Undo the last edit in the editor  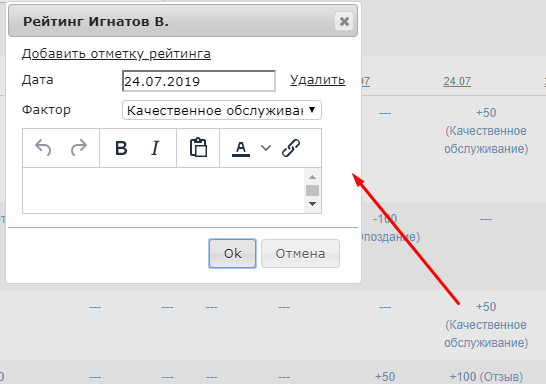tap(43, 148)
